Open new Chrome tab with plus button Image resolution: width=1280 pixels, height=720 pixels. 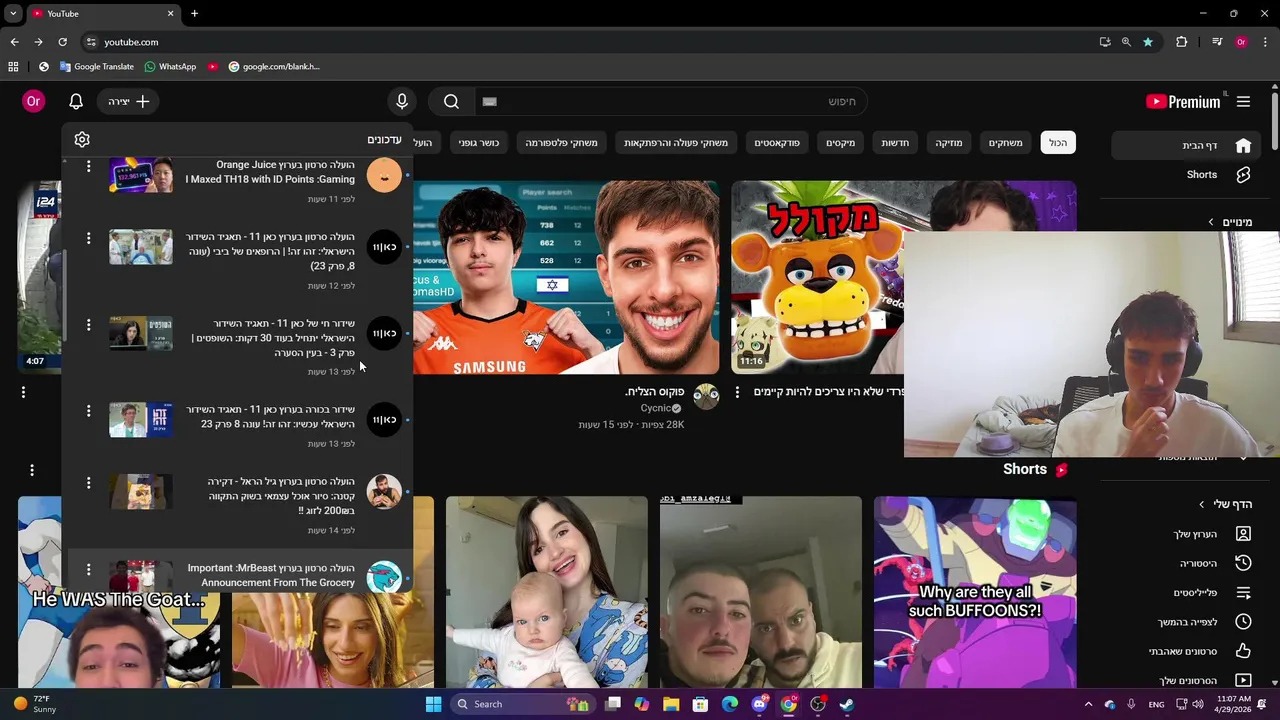(x=194, y=13)
